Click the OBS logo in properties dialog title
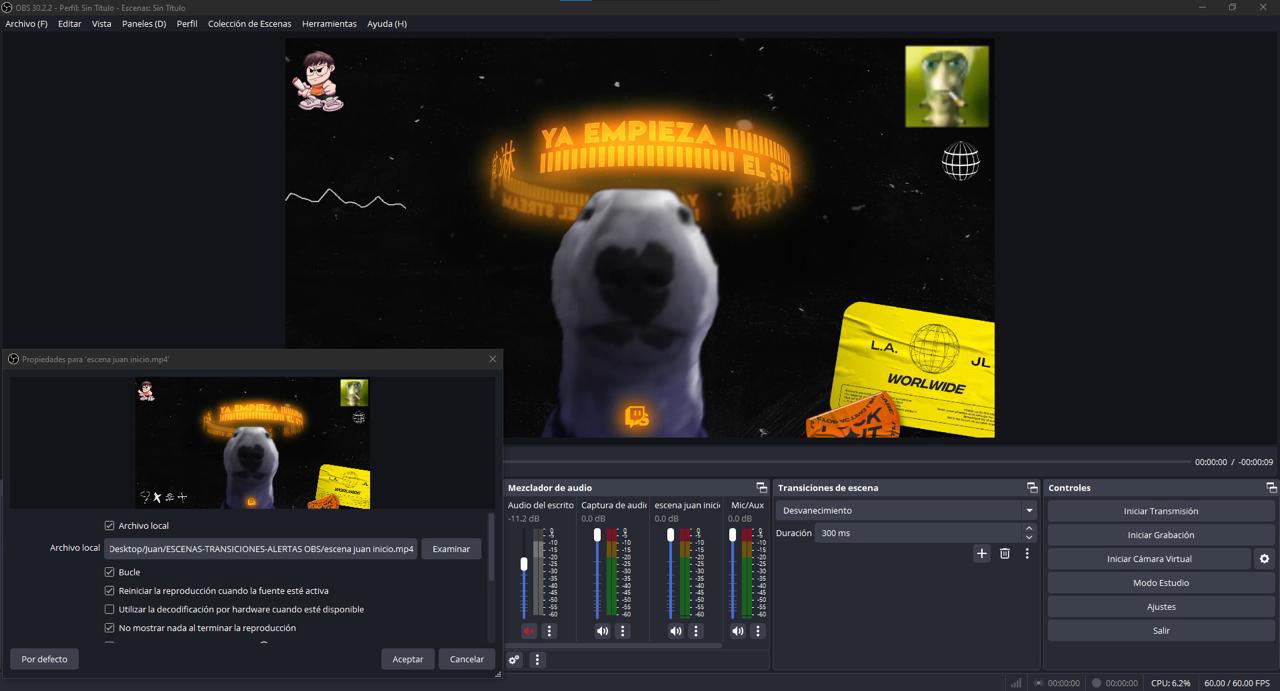 13,359
